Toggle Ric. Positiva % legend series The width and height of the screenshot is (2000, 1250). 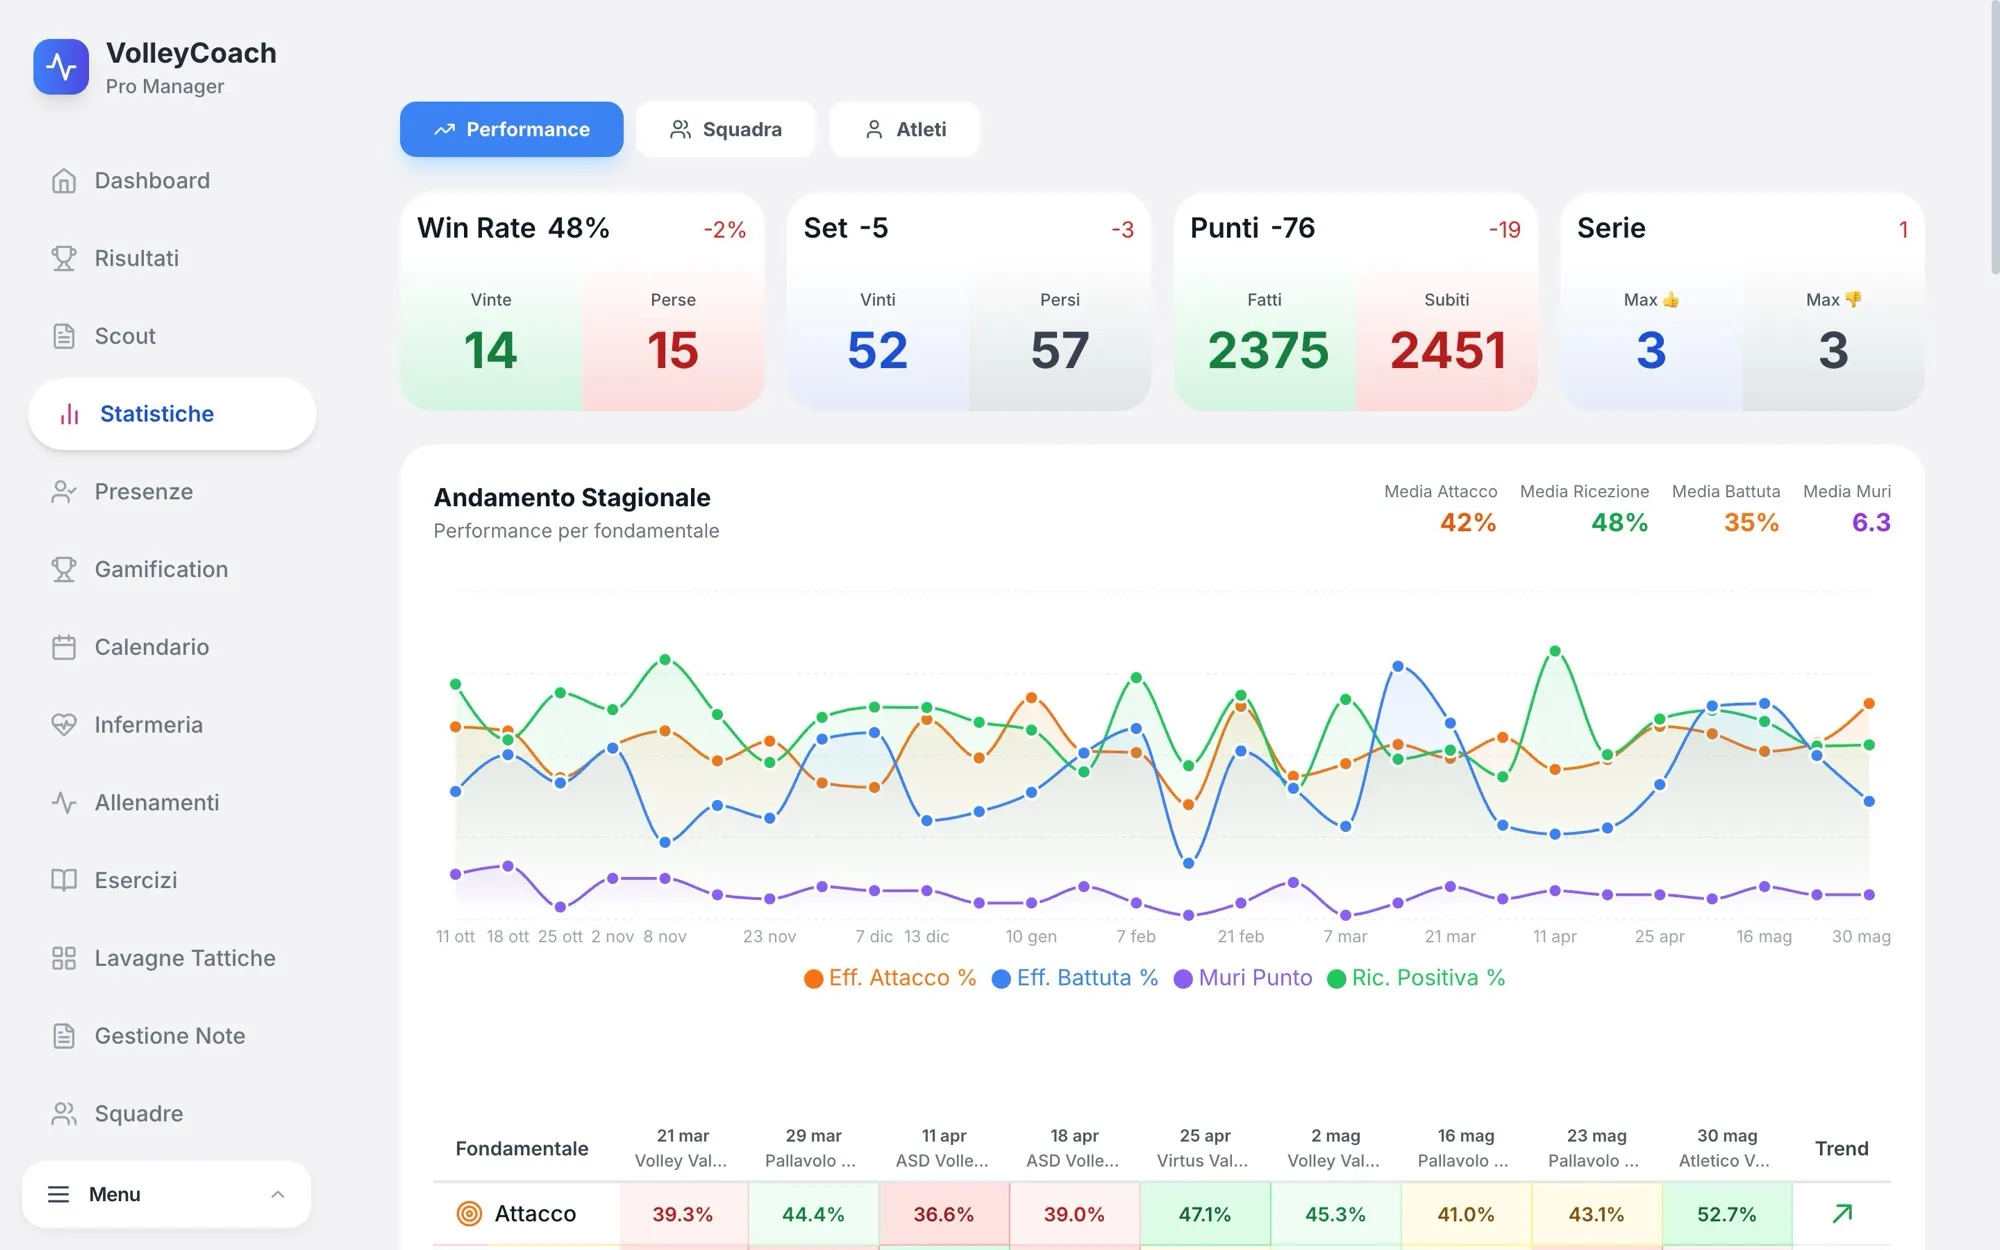tap(1416, 978)
